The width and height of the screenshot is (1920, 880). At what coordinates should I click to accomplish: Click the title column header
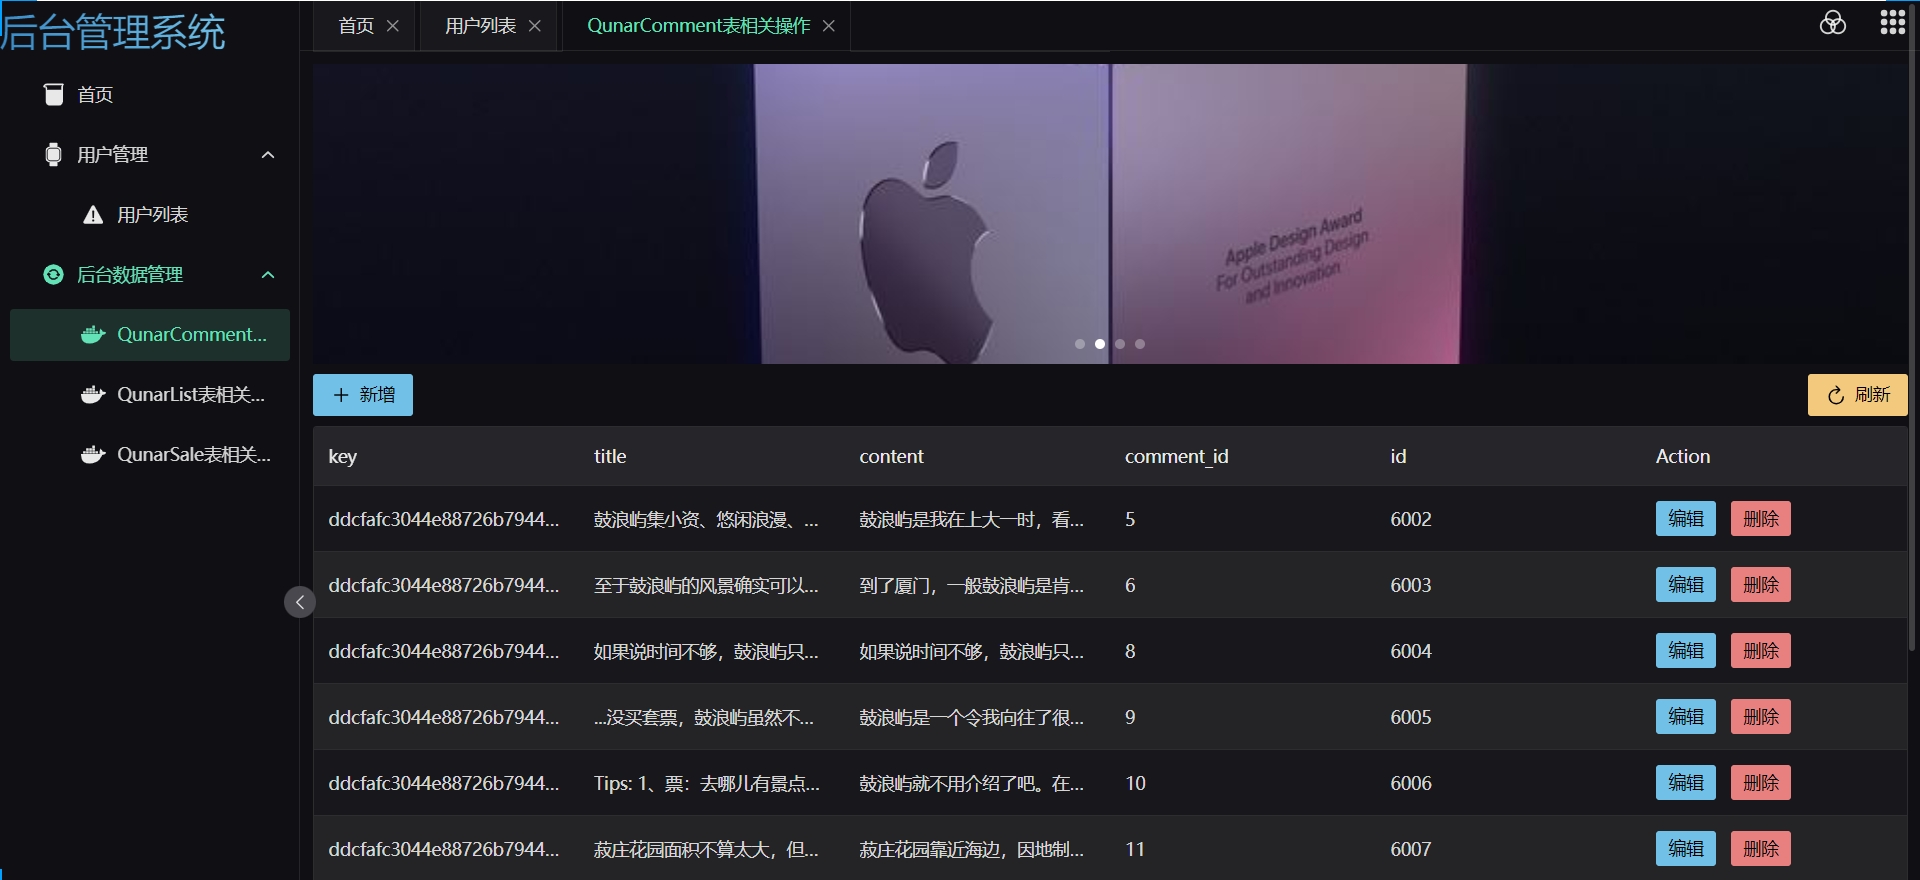pos(610,457)
